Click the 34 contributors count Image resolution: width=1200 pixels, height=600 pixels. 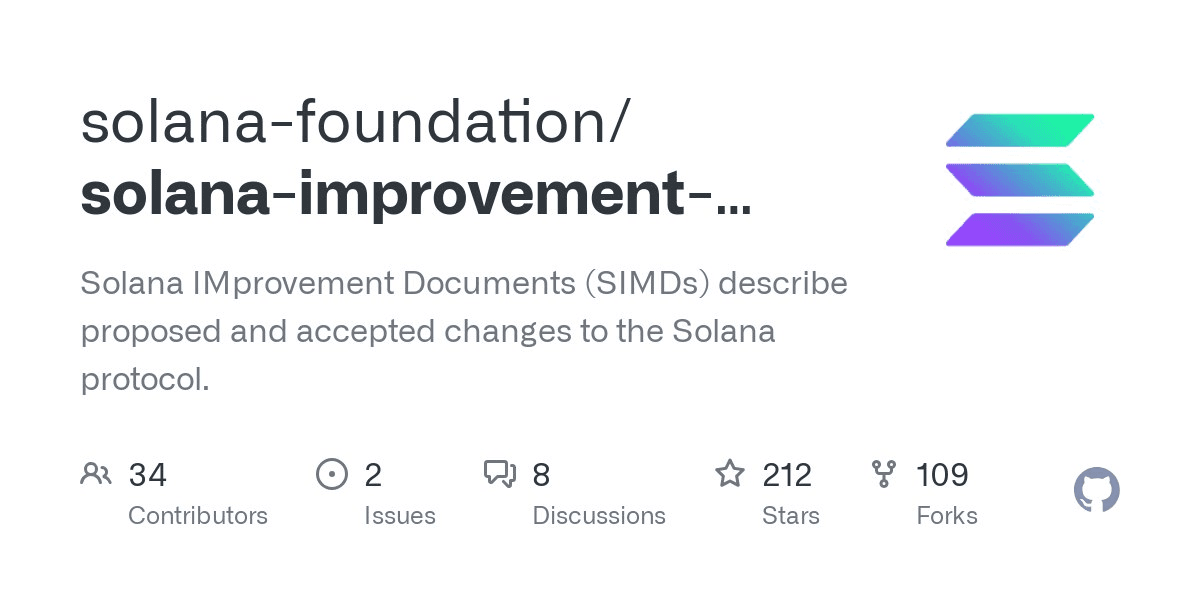pos(148,475)
